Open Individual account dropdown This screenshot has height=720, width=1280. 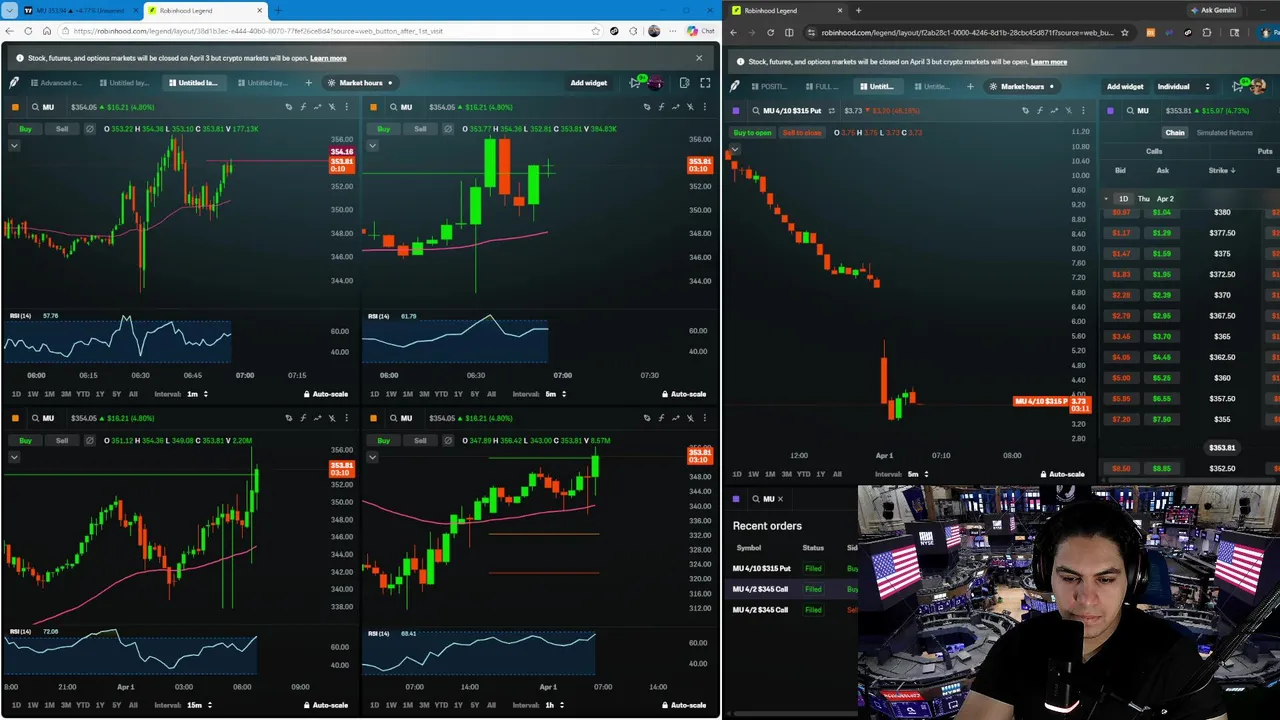click(1184, 87)
